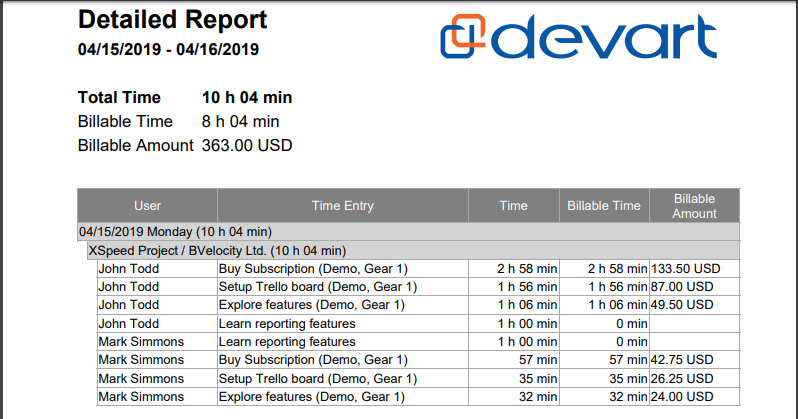Select the 'Billable Amount' summary label
This screenshot has height=419, width=798.
pyautogui.click(x=136, y=145)
